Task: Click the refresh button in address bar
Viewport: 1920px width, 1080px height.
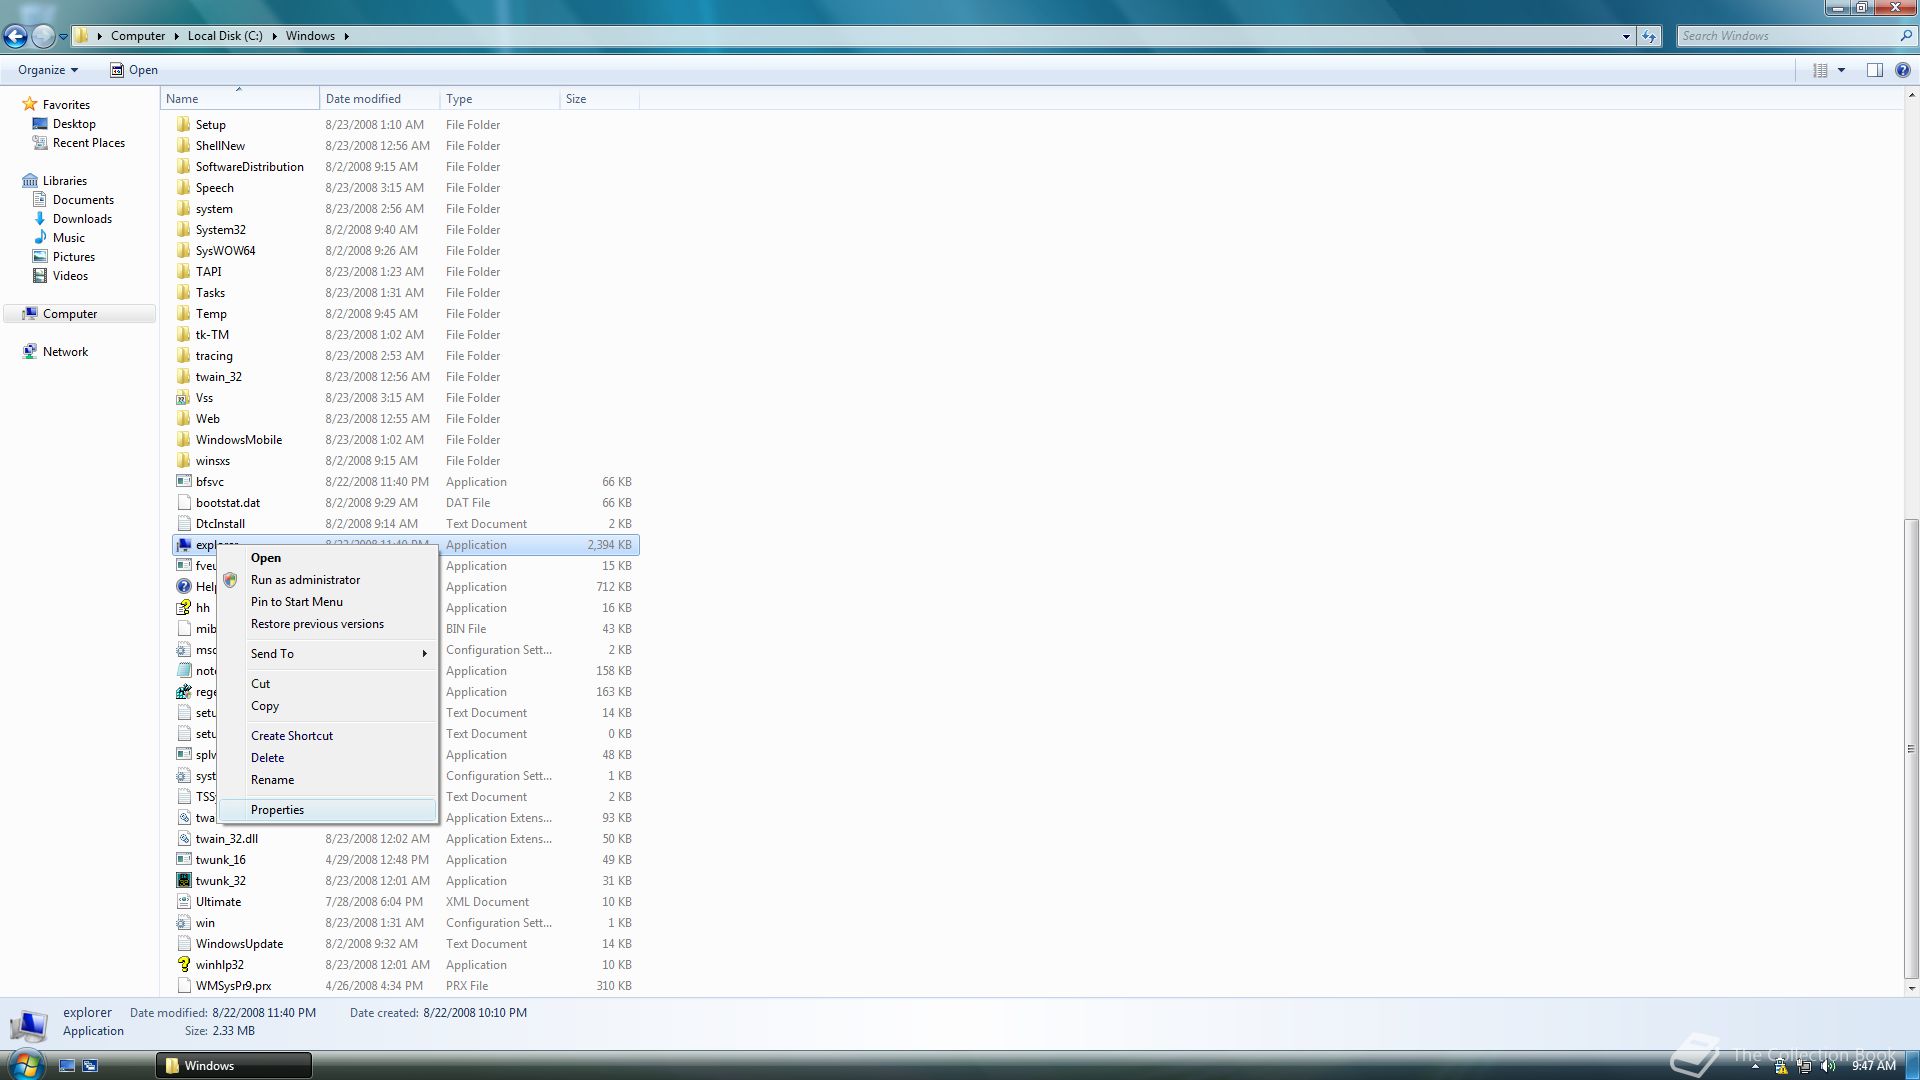Action: (x=1649, y=36)
